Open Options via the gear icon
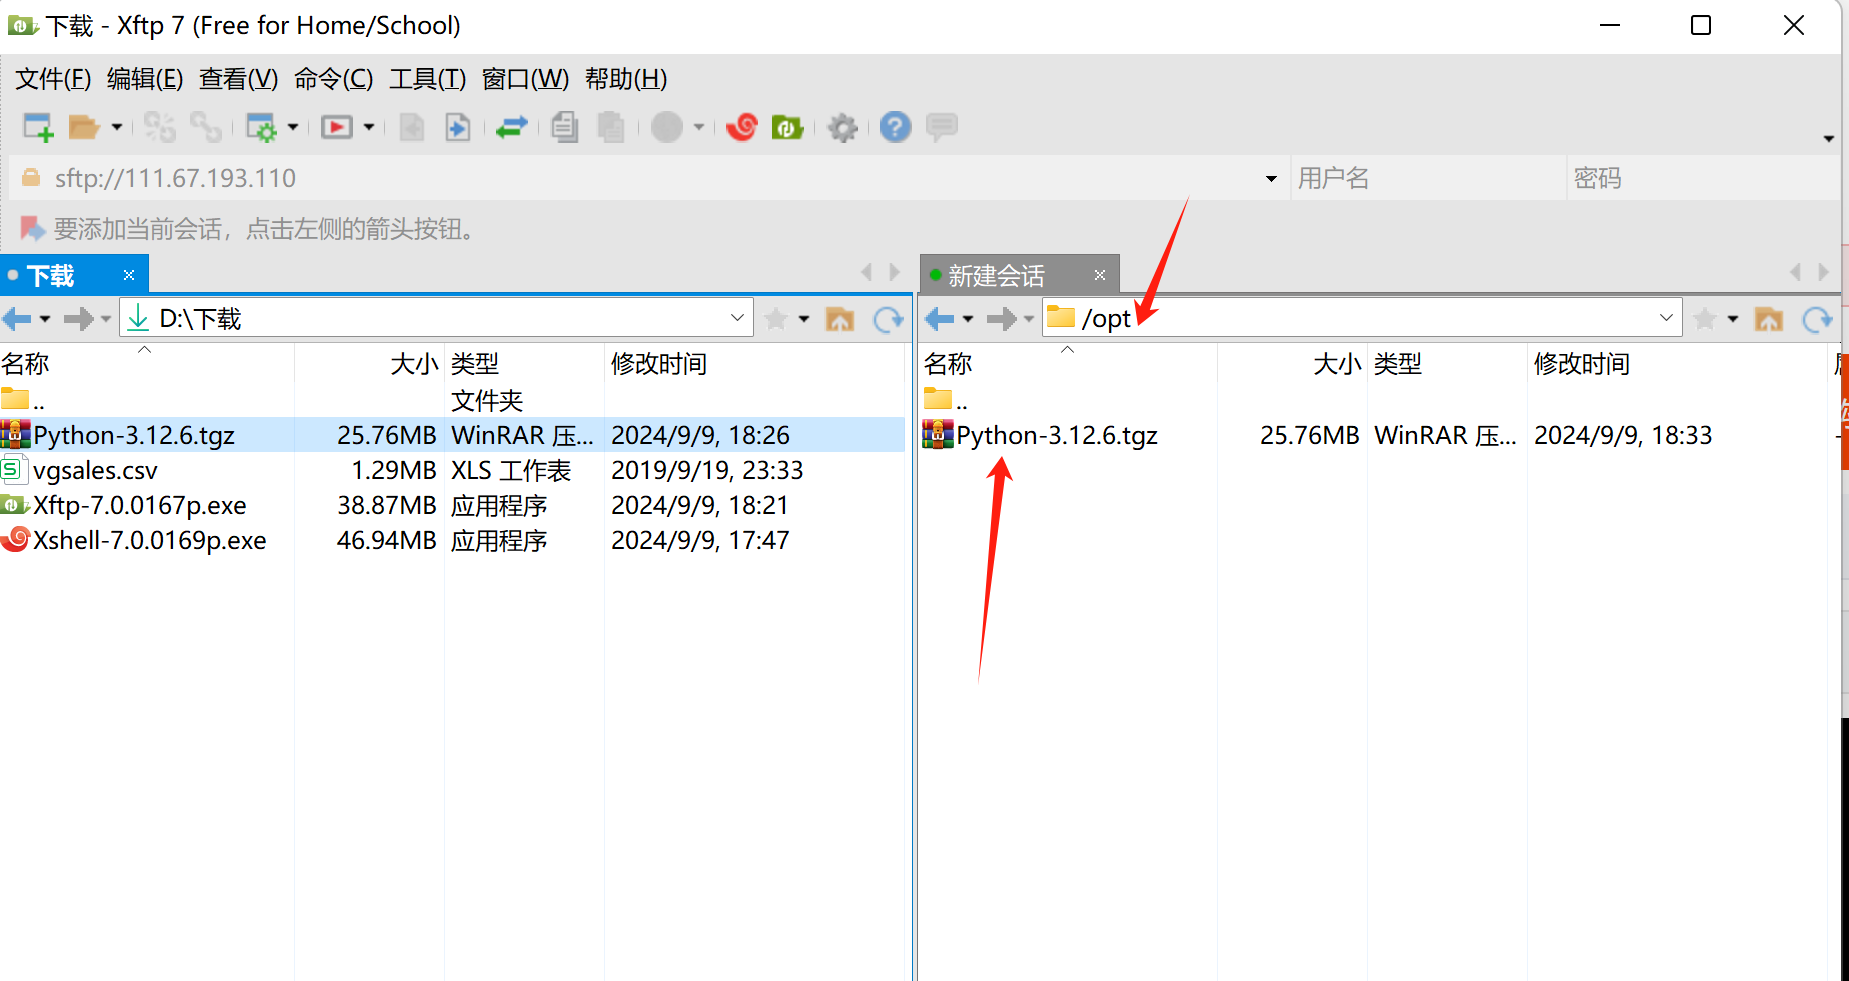1849x981 pixels. [843, 127]
